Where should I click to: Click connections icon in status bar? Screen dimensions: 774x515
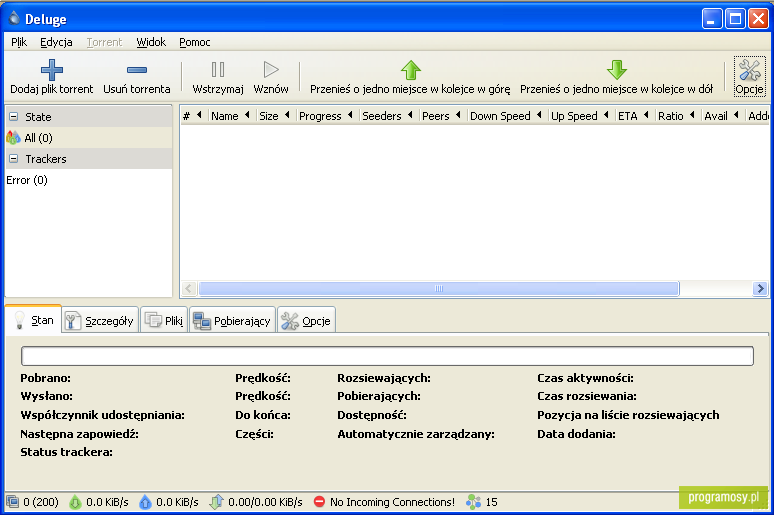point(12,502)
